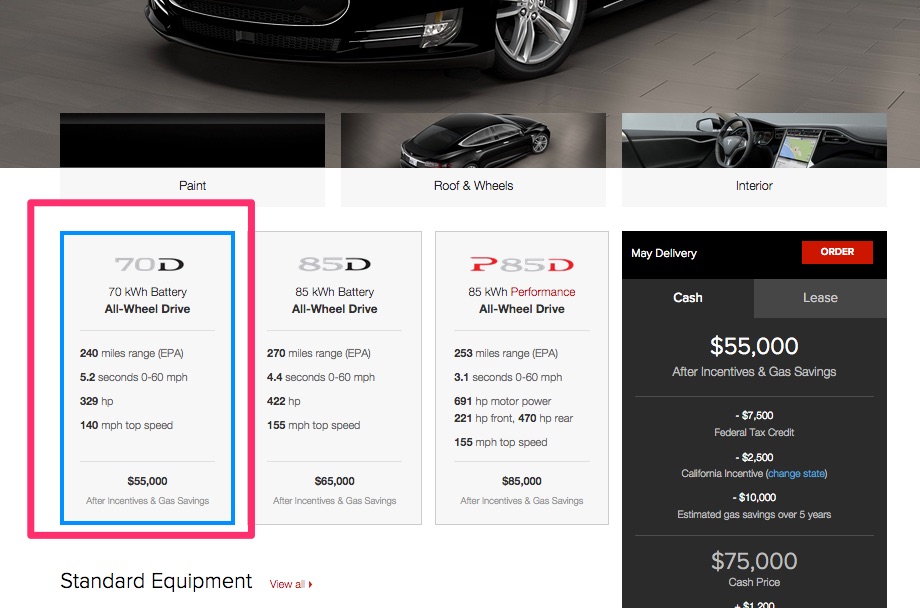Screen dimensions: 920x608
Task: Click '4.4 seconds 0-60 mph' text
Action: point(321,377)
